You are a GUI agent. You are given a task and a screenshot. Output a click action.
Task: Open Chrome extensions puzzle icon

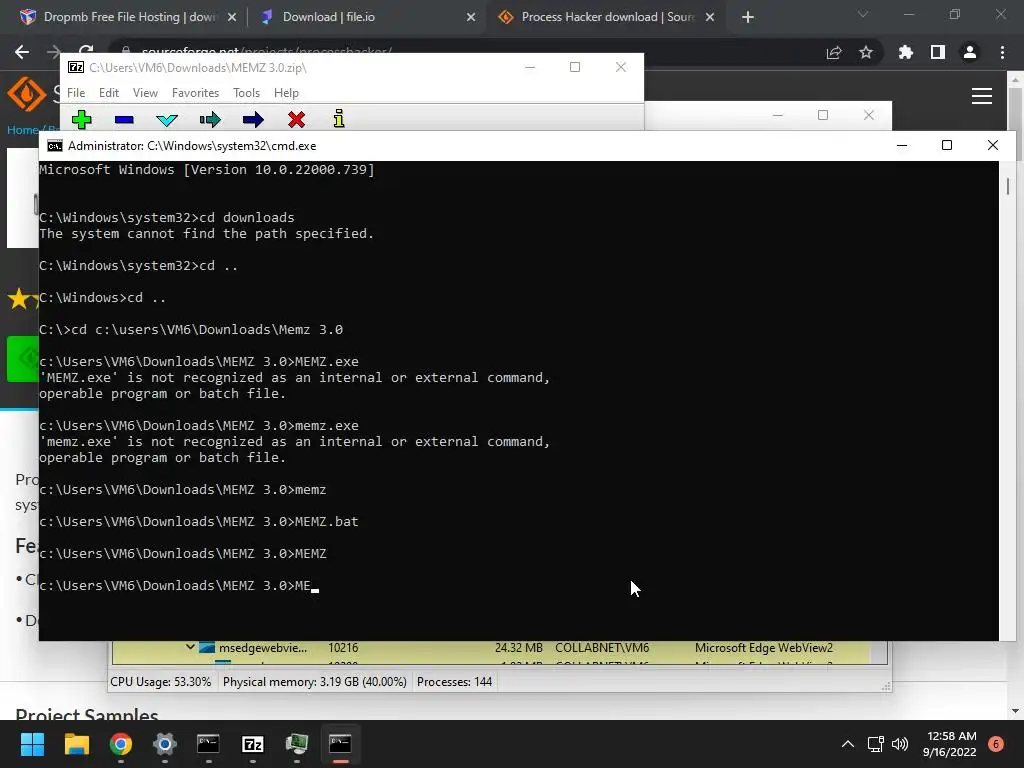[905, 52]
